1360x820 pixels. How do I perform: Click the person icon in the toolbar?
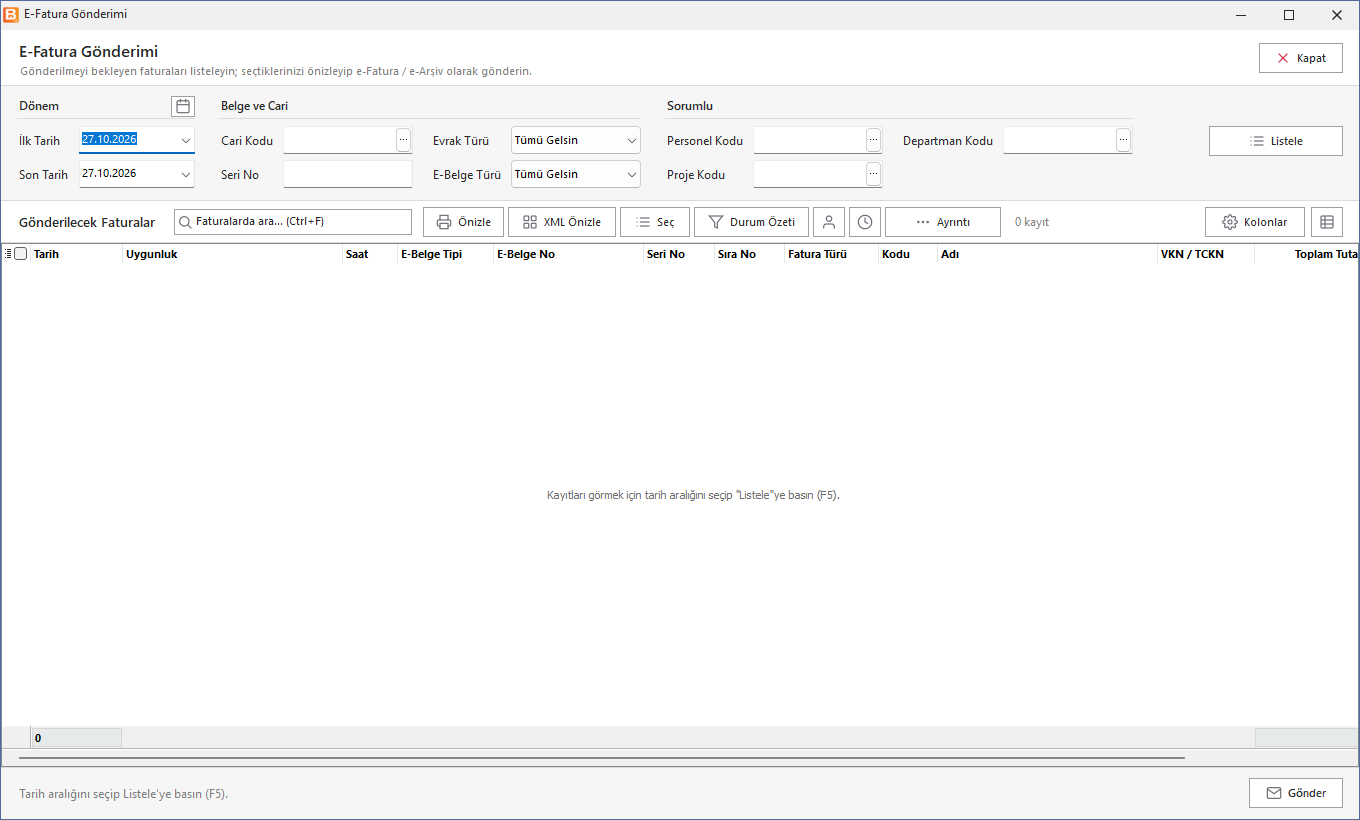[829, 222]
